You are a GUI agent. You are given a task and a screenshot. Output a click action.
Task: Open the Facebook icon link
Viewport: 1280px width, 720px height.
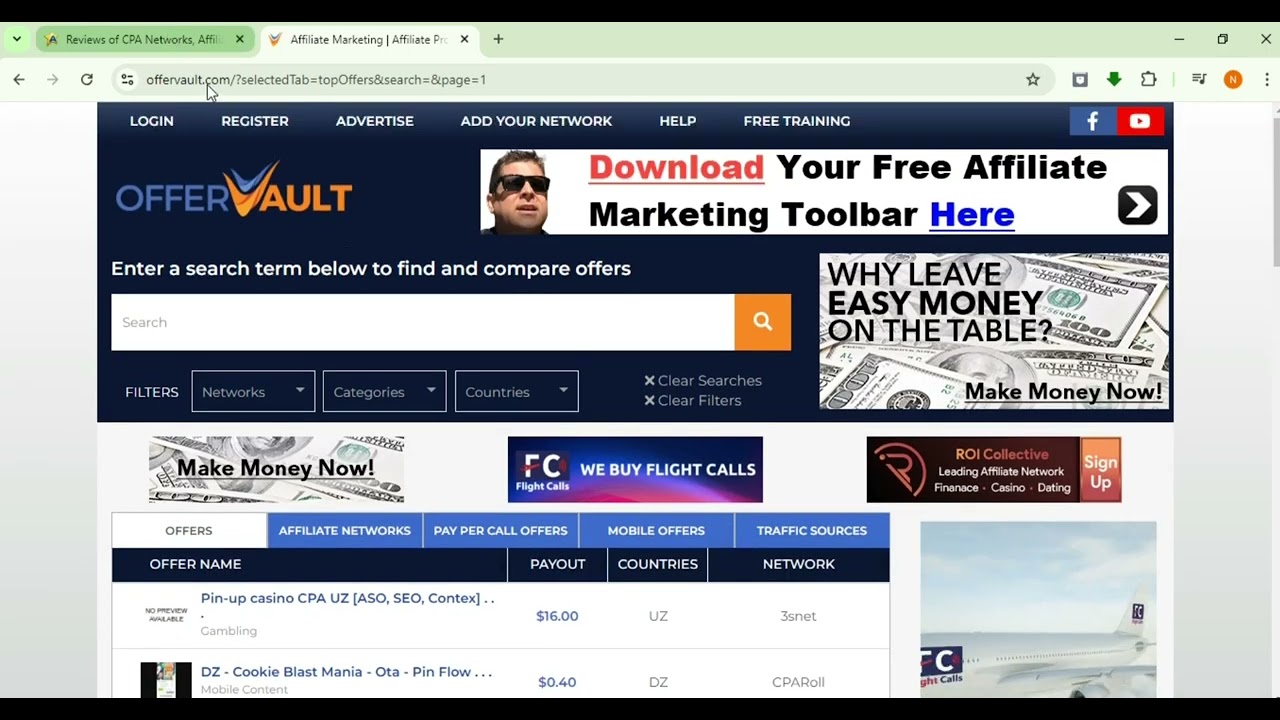click(1093, 121)
